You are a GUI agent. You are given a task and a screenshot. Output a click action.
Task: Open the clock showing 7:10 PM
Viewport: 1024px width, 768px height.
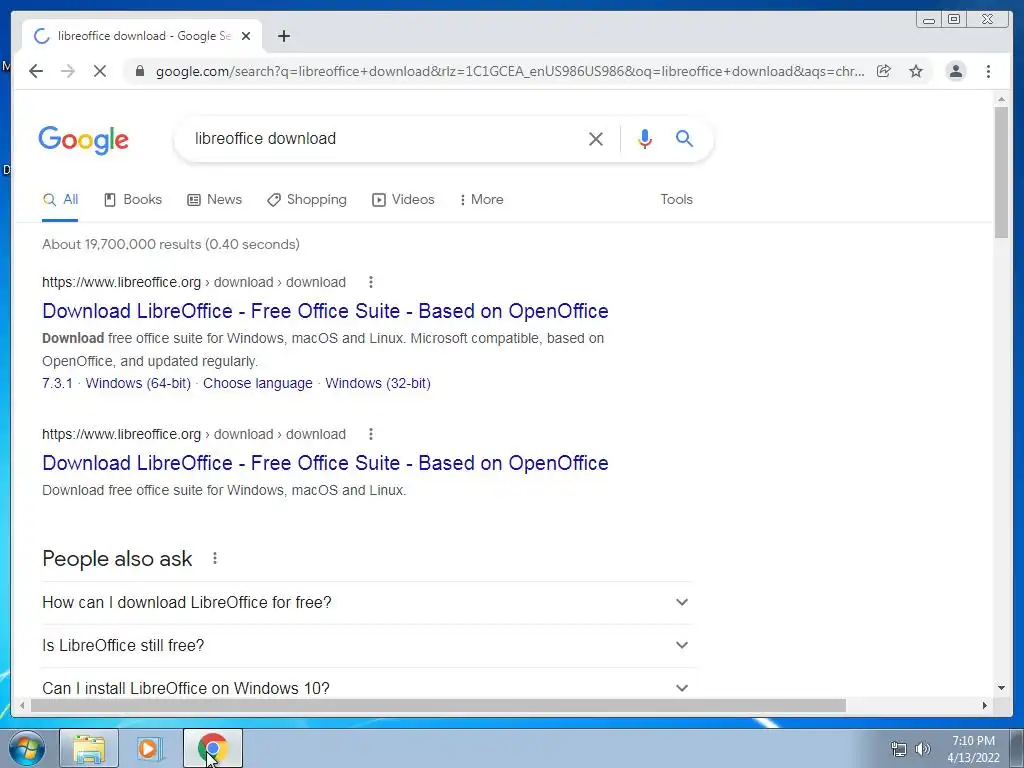[973, 749]
